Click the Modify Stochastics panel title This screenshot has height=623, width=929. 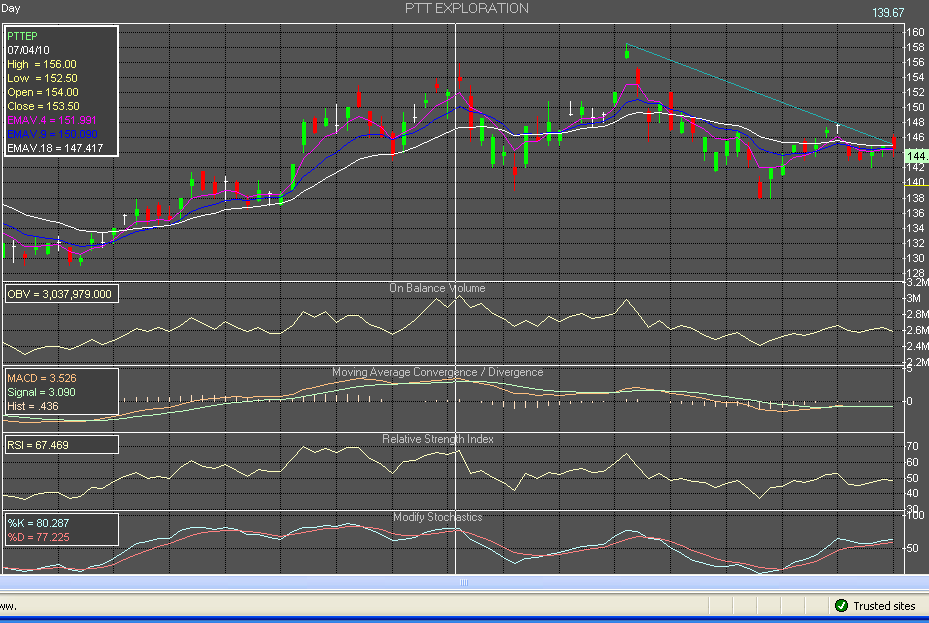point(438,517)
